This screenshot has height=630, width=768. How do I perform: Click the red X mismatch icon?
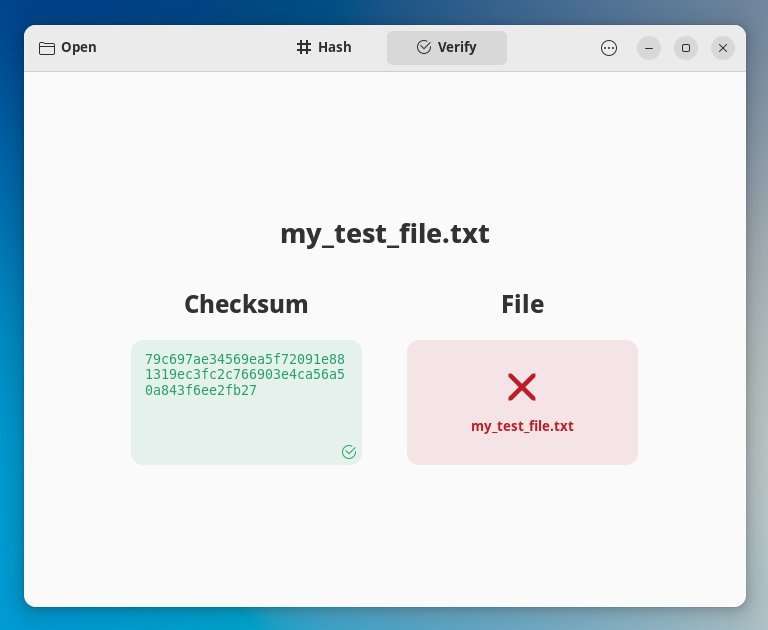click(522, 387)
